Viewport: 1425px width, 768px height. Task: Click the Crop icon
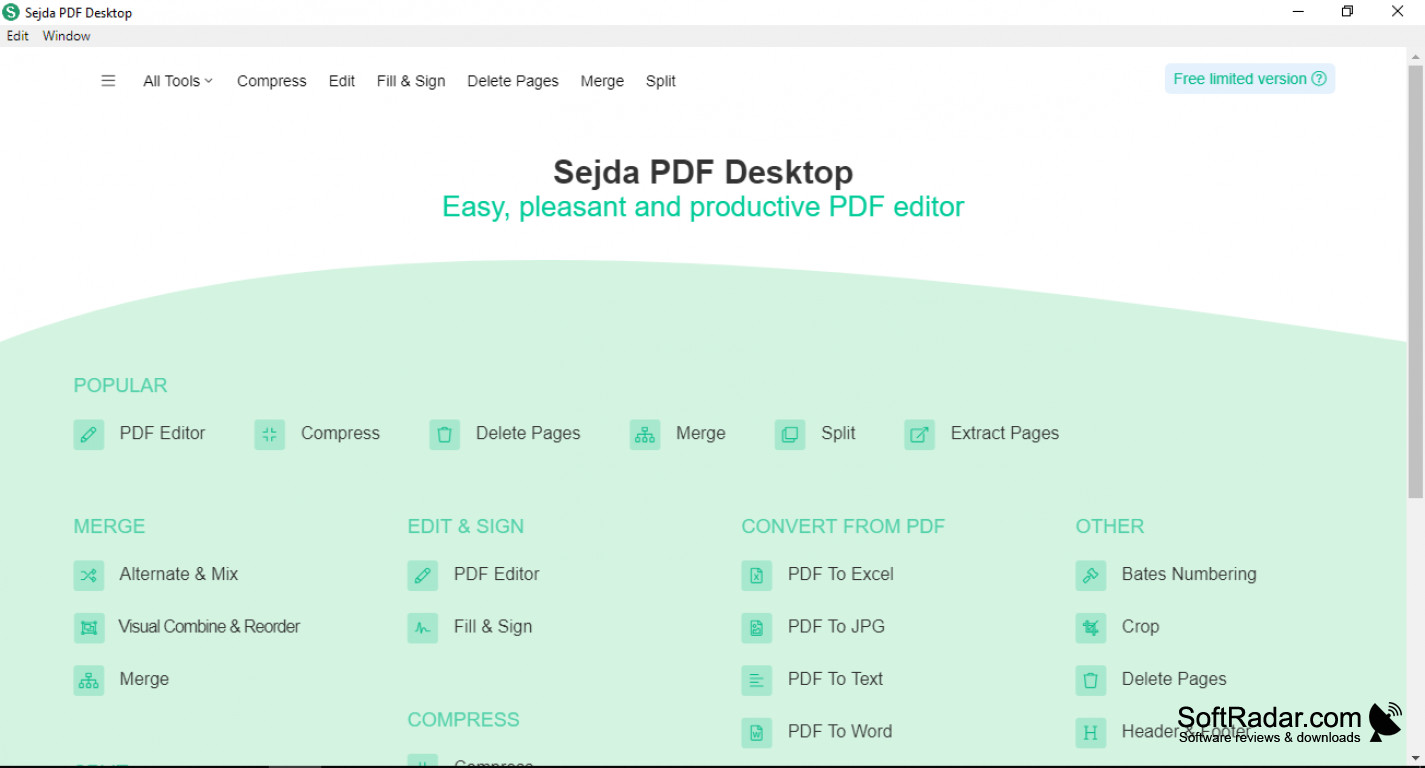click(1091, 628)
